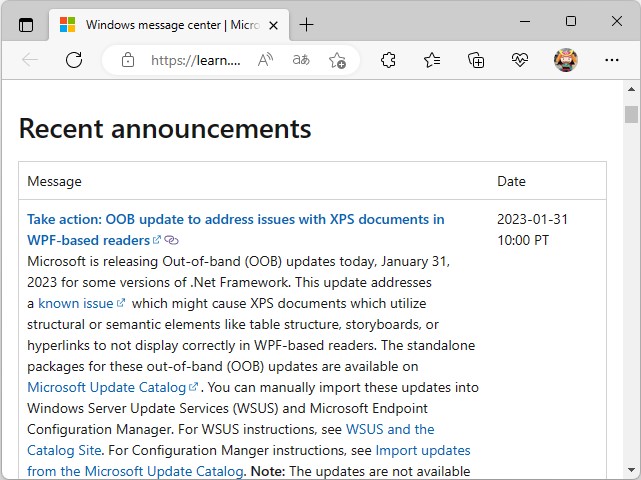
Task: Click the address bar URL field
Action: [x=195, y=60]
